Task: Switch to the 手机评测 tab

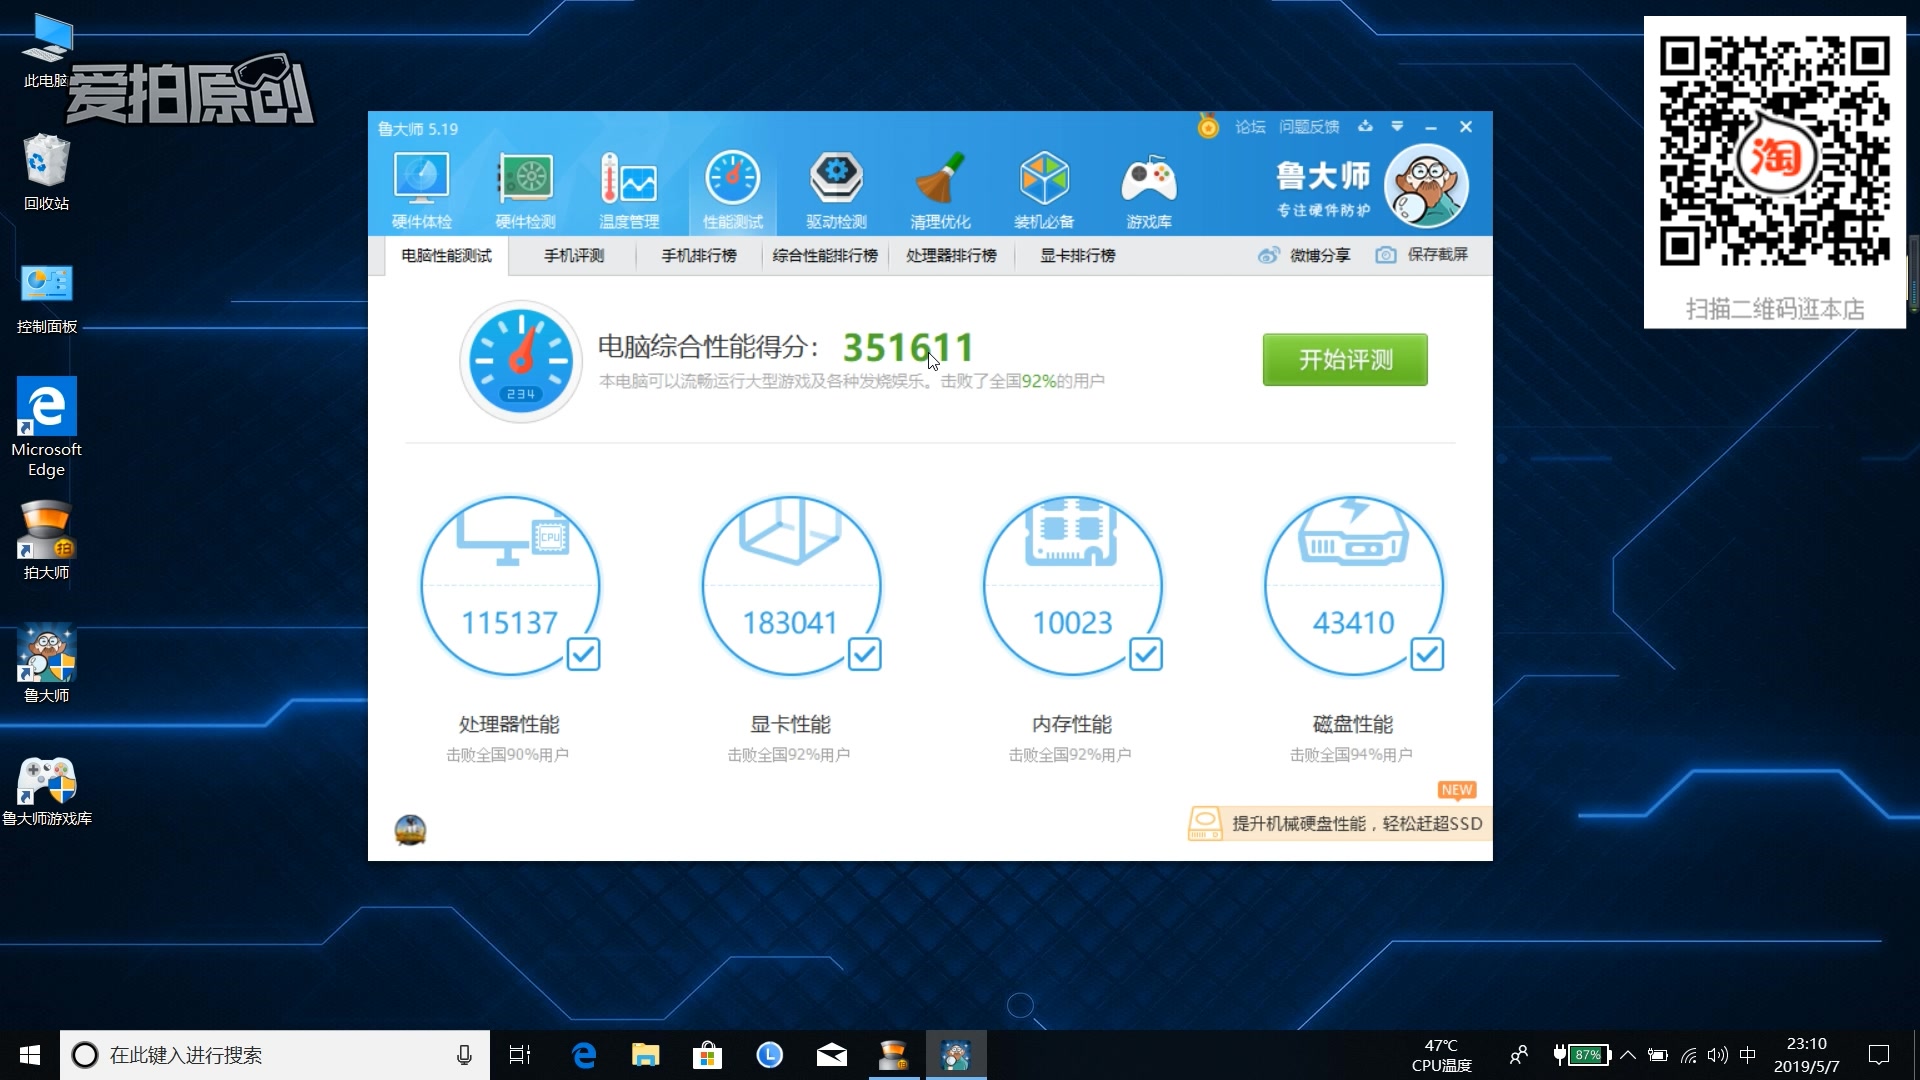Action: click(x=572, y=256)
